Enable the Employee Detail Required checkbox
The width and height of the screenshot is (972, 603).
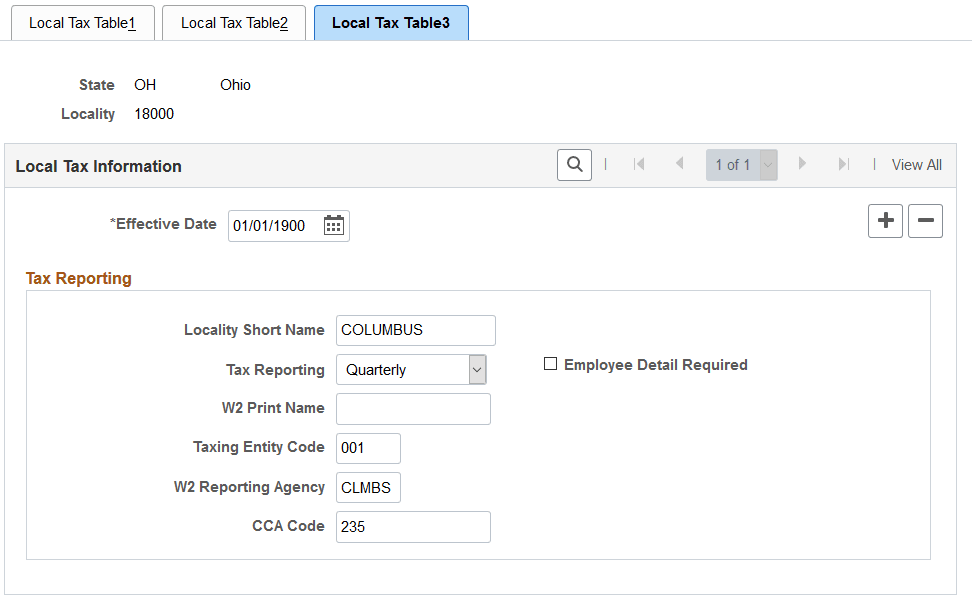pyautogui.click(x=550, y=364)
